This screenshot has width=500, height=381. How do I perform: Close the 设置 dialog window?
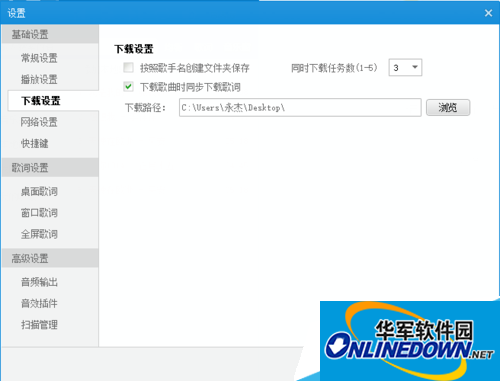click(x=488, y=13)
